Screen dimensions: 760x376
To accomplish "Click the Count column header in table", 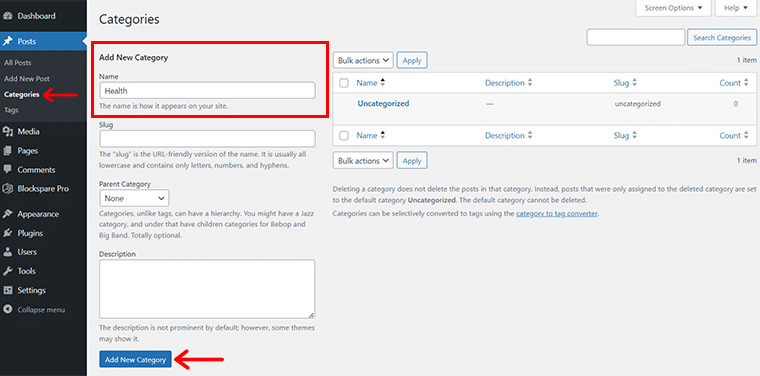I will tap(730, 83).
